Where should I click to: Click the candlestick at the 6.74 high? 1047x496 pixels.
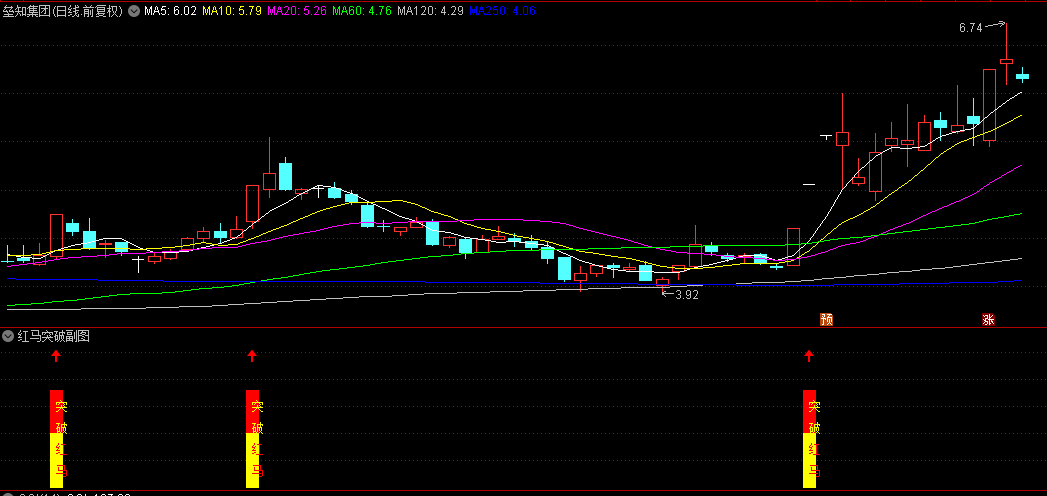(1006, 61)
